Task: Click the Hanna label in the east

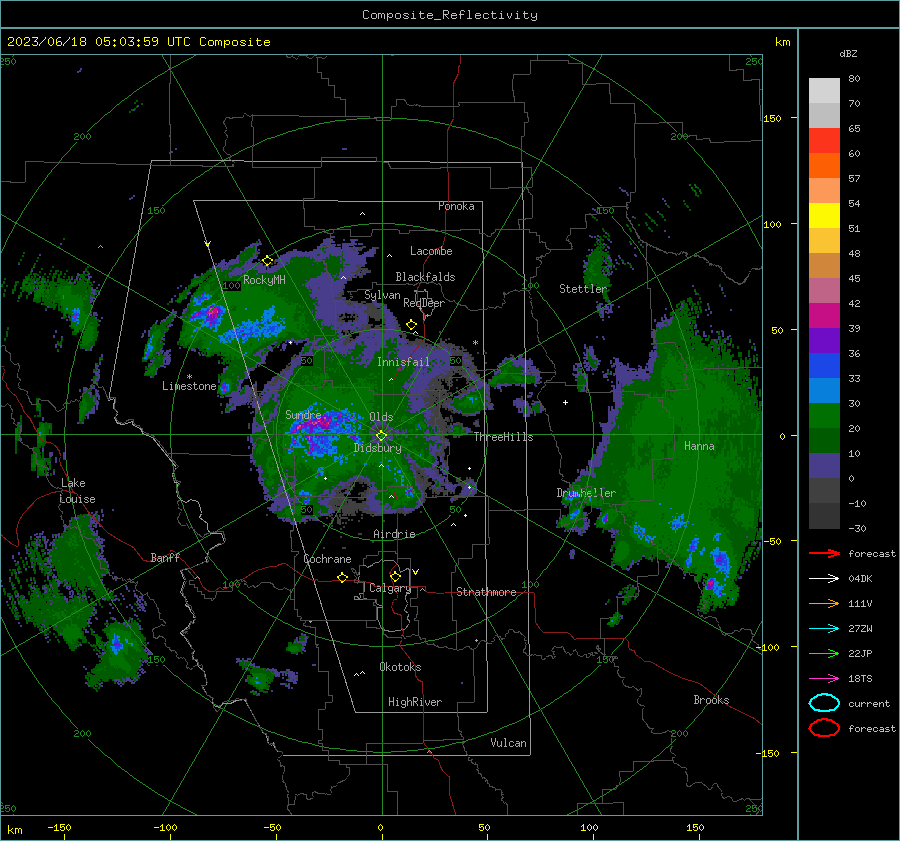Action: pyautogui.click(x=699, y=446)
